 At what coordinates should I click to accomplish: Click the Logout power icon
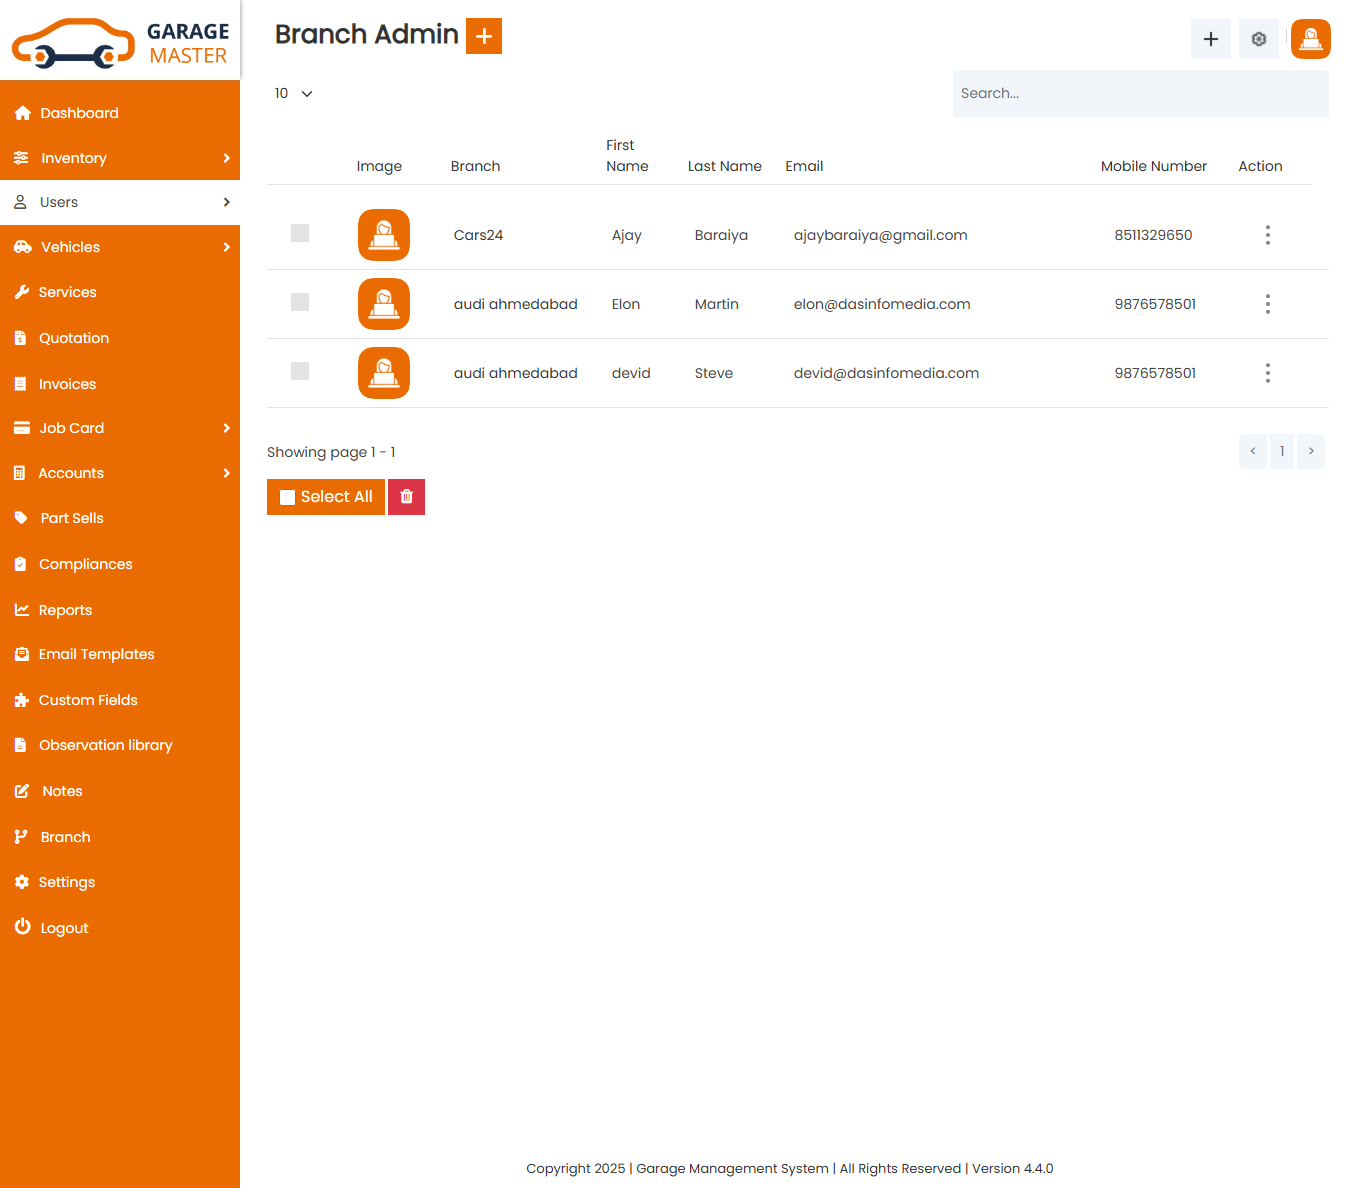[x=22, y=927]
